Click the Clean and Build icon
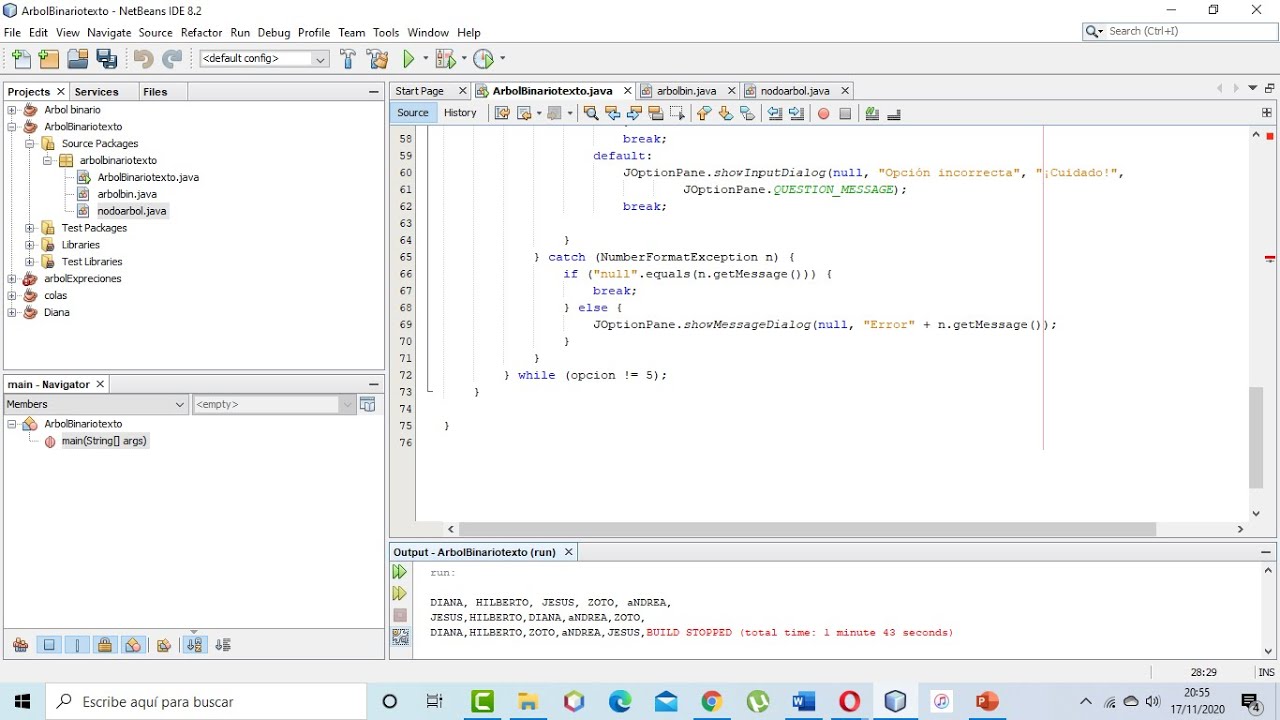The width and height of the screenshot is (1280, 720). 377,59
